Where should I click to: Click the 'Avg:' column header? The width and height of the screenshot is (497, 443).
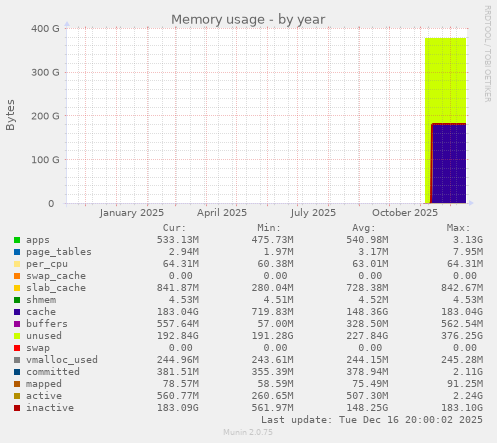click(364, 228)
